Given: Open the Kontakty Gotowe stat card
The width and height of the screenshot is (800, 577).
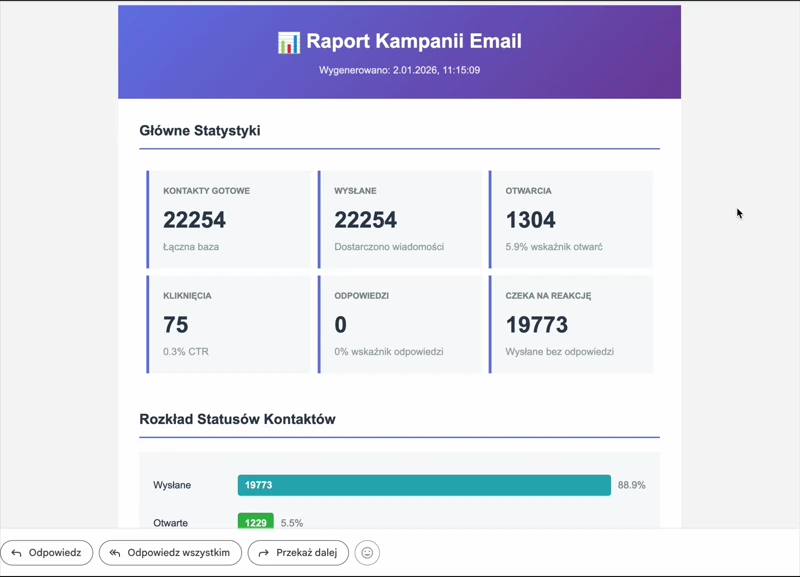Looking at the screenshot, I should 230,219.
